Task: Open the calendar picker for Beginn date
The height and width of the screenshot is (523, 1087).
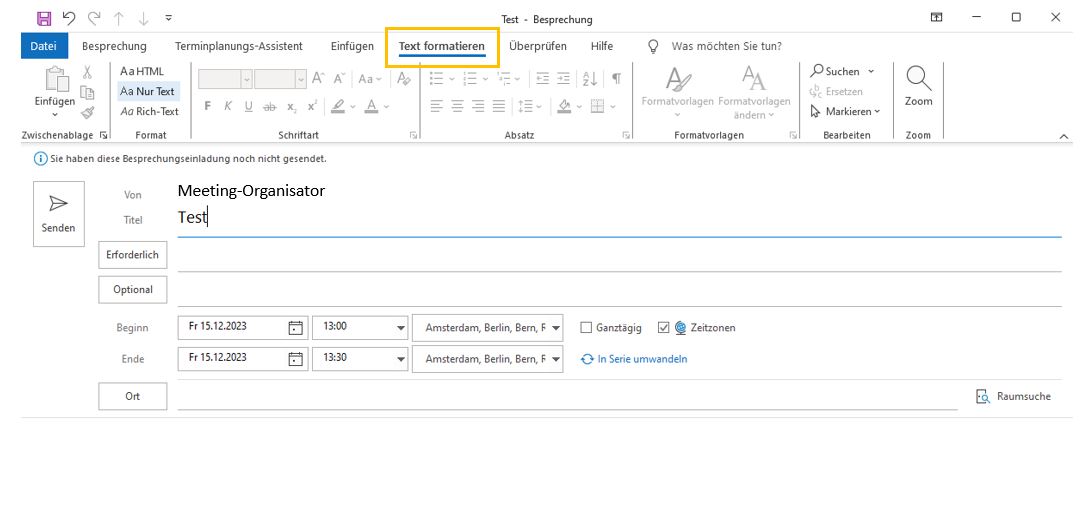Action: click(295, 328)
